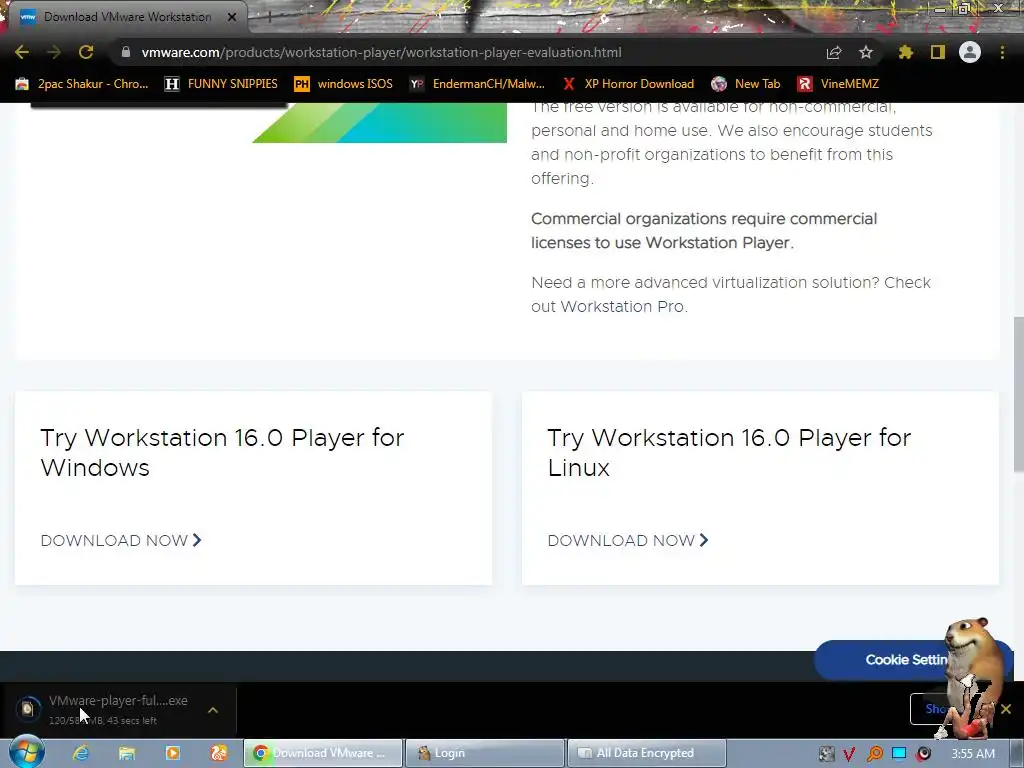Switch to the Chrome Download VMware taskbar button
Screen dimensions: 1024x768
[x=323, y=753]
